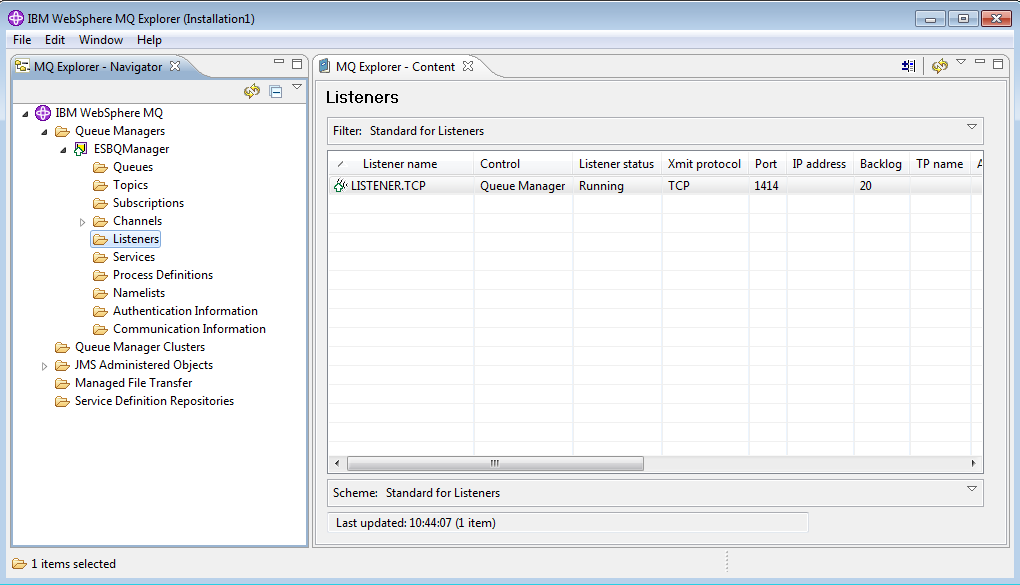Click the compare/show icon in Content toolbar
This screenshot has height=585, width=1020.
[x=909, y=66]
